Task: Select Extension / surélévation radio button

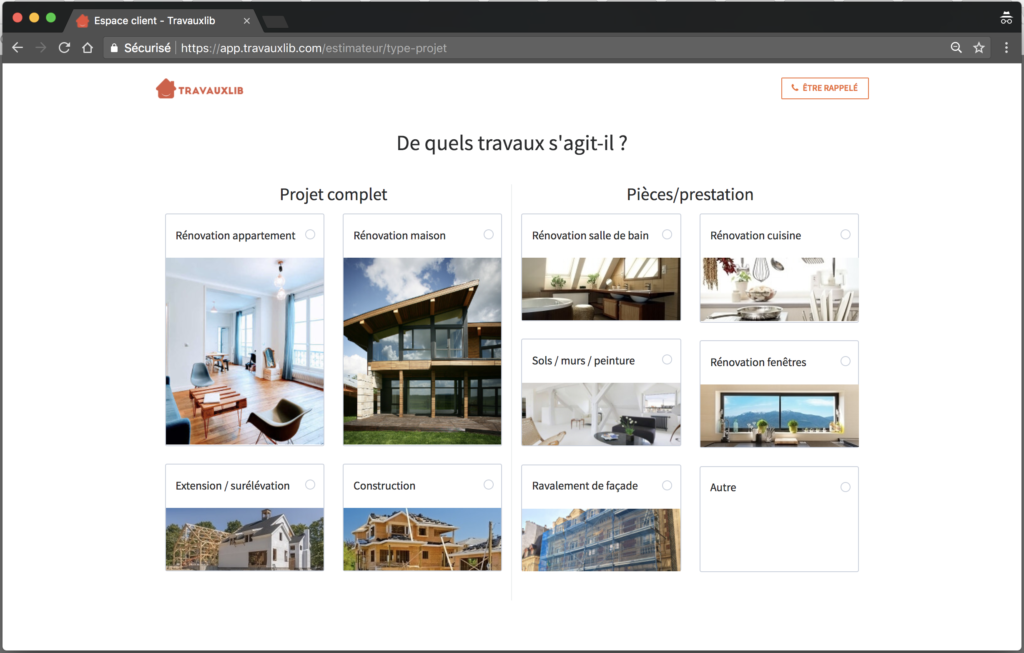Action: (x=310, y=485)
